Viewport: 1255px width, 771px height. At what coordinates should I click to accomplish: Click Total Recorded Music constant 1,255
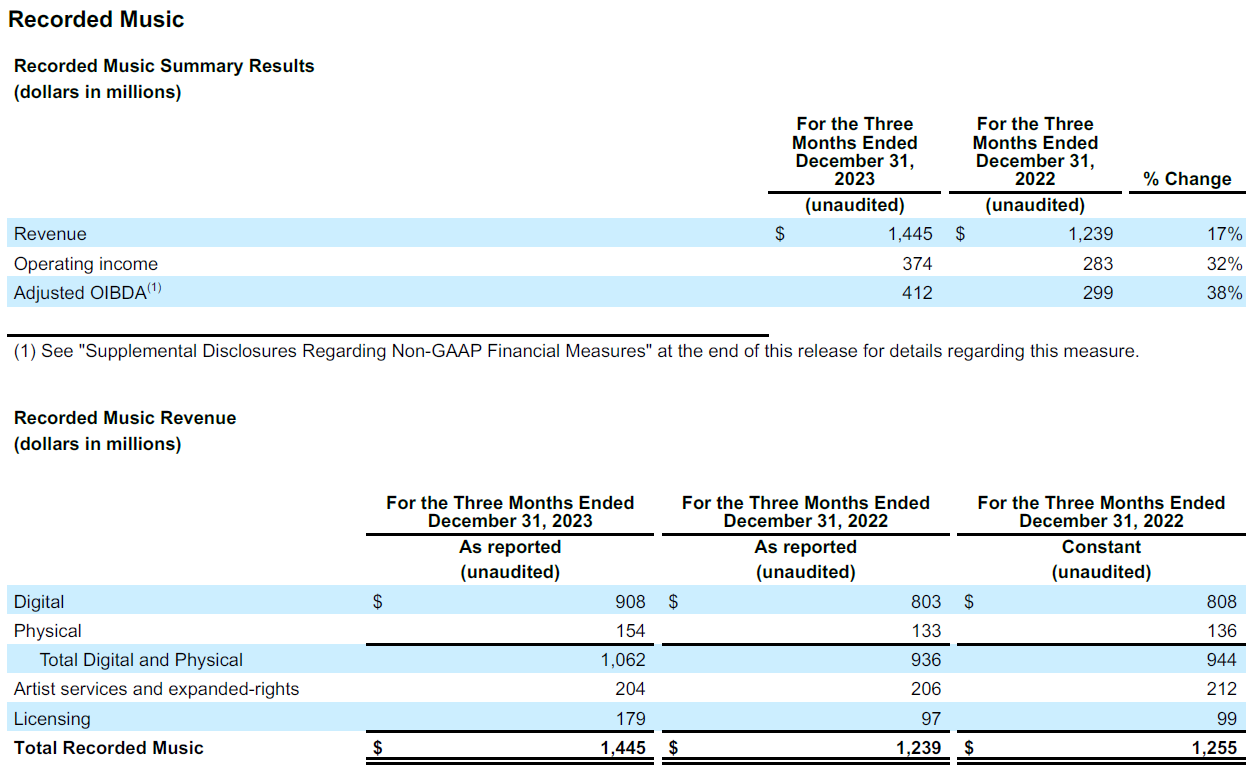pos(1213,748)
